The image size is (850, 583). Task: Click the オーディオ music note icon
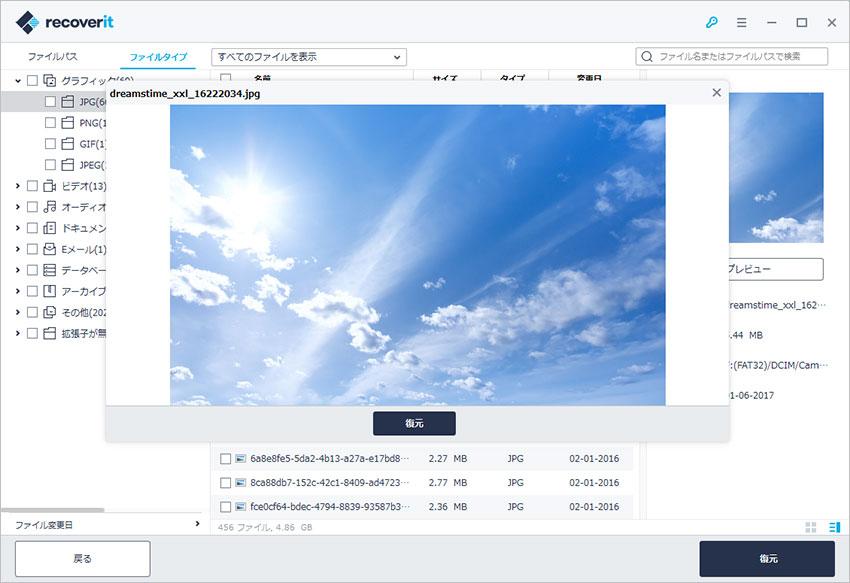pyautogui.click(x=48, y=207)
